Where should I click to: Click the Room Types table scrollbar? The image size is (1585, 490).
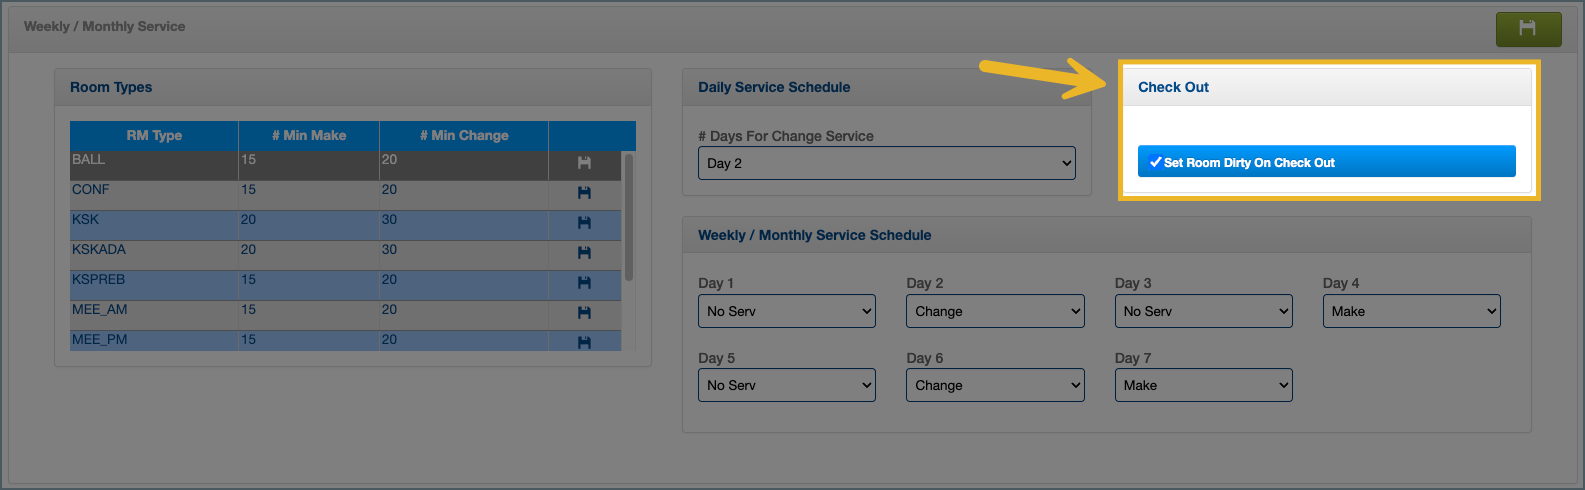[x=629, y=216]
